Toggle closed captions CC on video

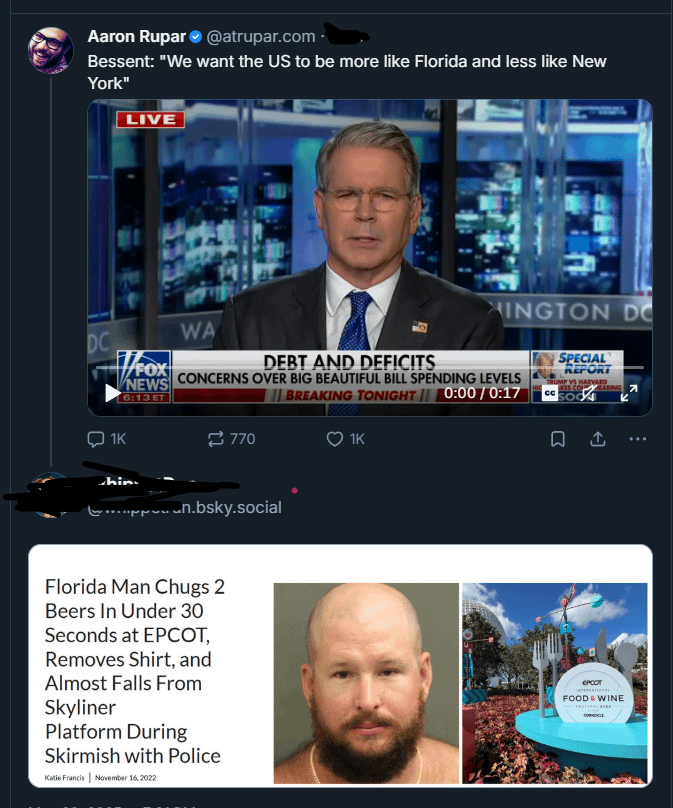click(x=550, y=393)
